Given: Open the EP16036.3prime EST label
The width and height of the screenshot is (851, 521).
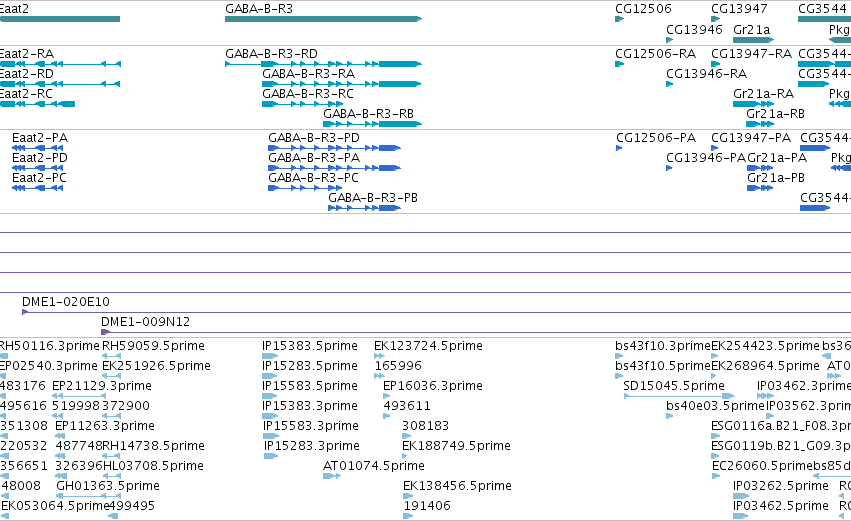Looking at the screenshot, I should point(433,386).
